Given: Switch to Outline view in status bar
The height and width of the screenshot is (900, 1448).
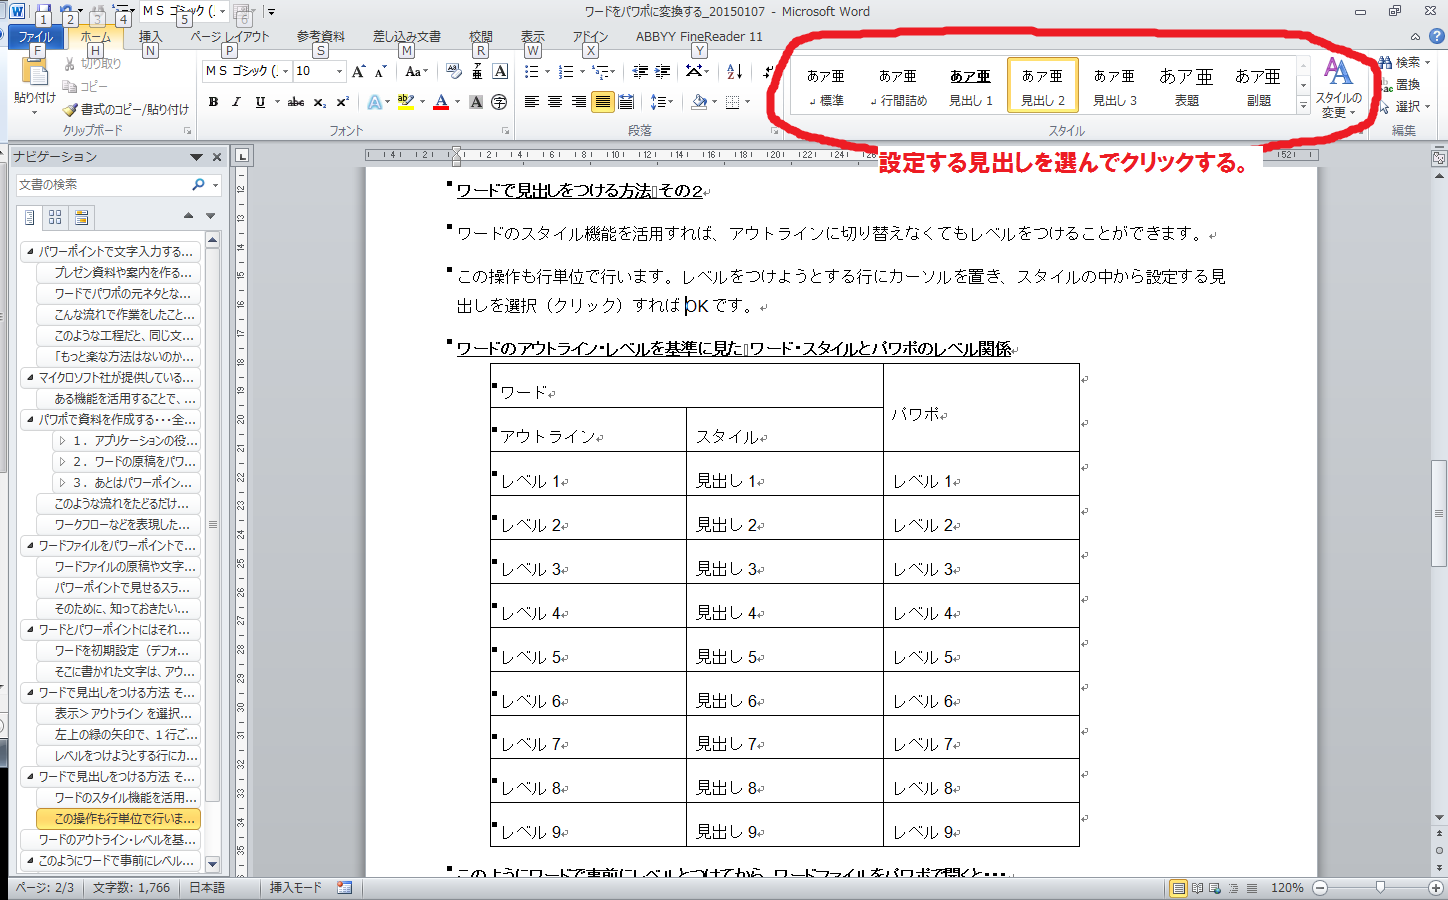Looking at the screenshot, I should coord(1233,888).
